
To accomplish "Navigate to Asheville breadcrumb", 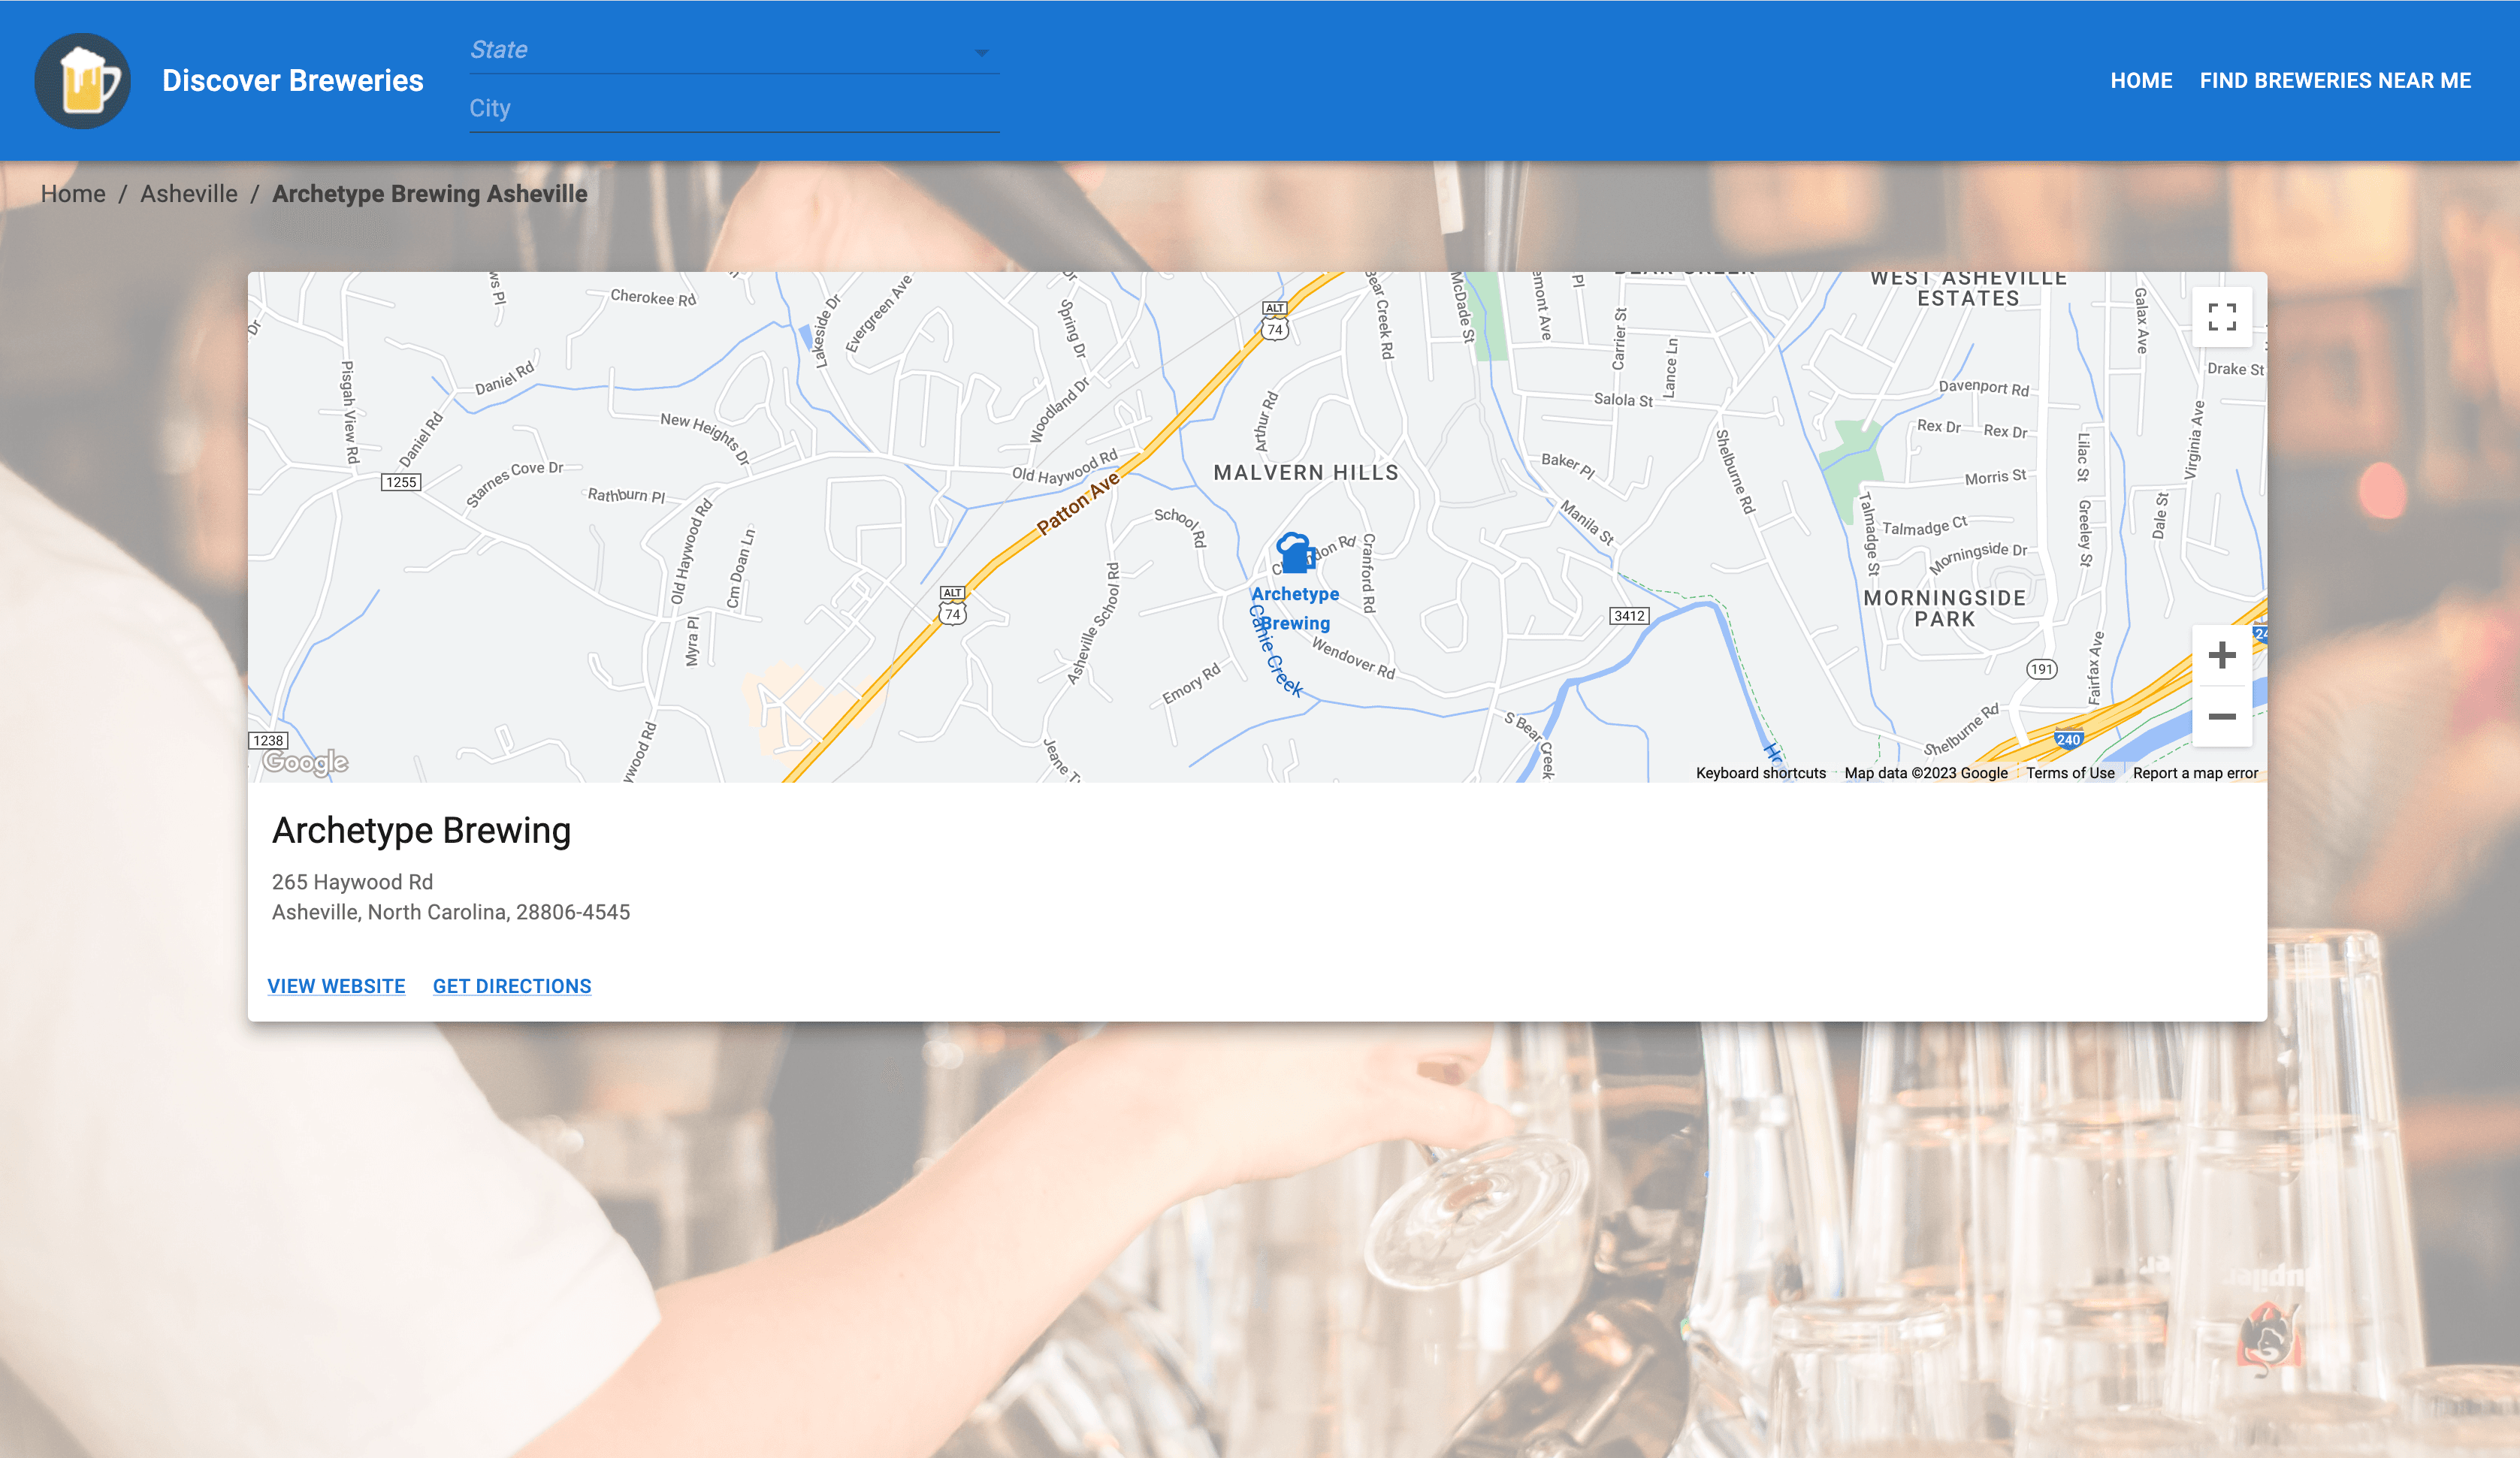I will tap(189, 194).
